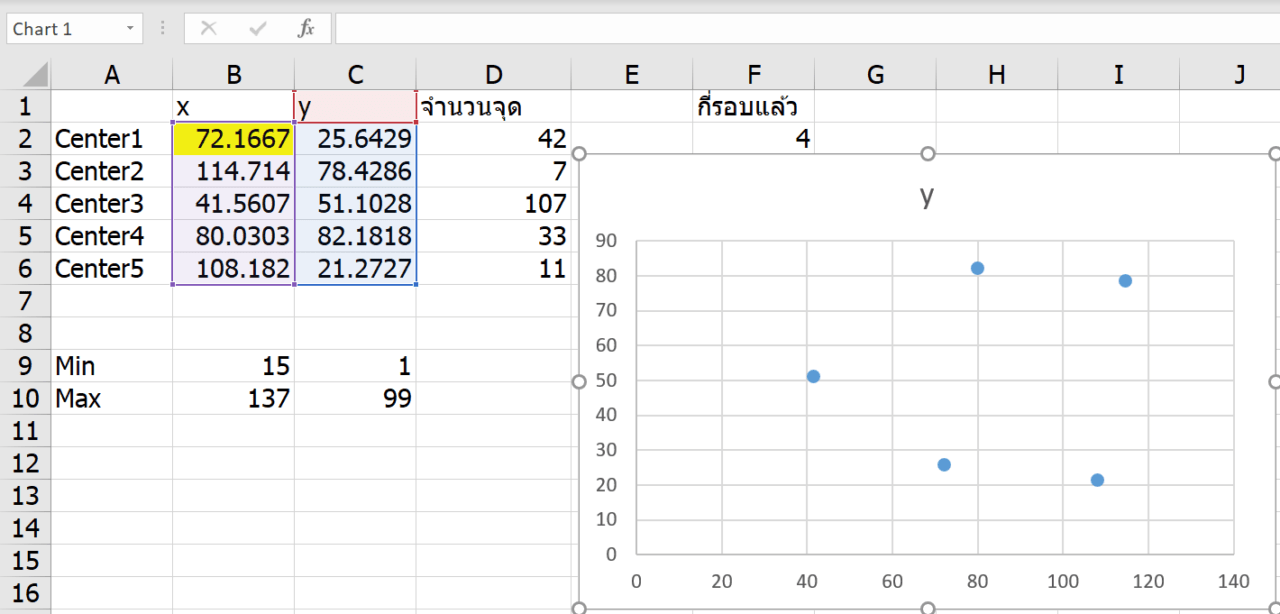Click the cell showing 4 under กี่รอบแล้ว

point(753,138)
